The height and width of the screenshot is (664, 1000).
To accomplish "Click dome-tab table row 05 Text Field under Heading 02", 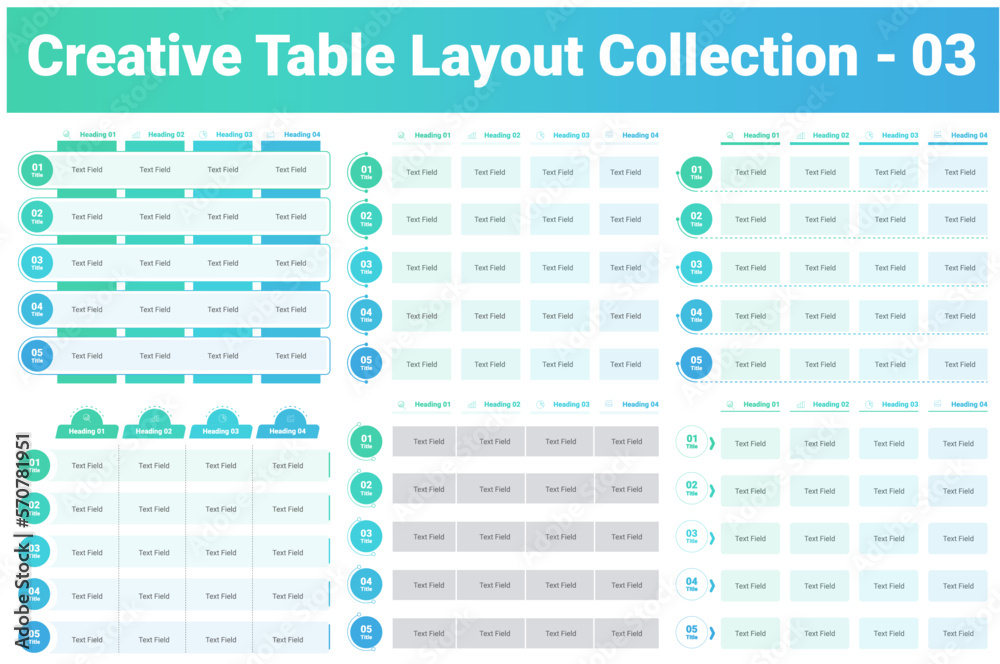I will 154,640.
